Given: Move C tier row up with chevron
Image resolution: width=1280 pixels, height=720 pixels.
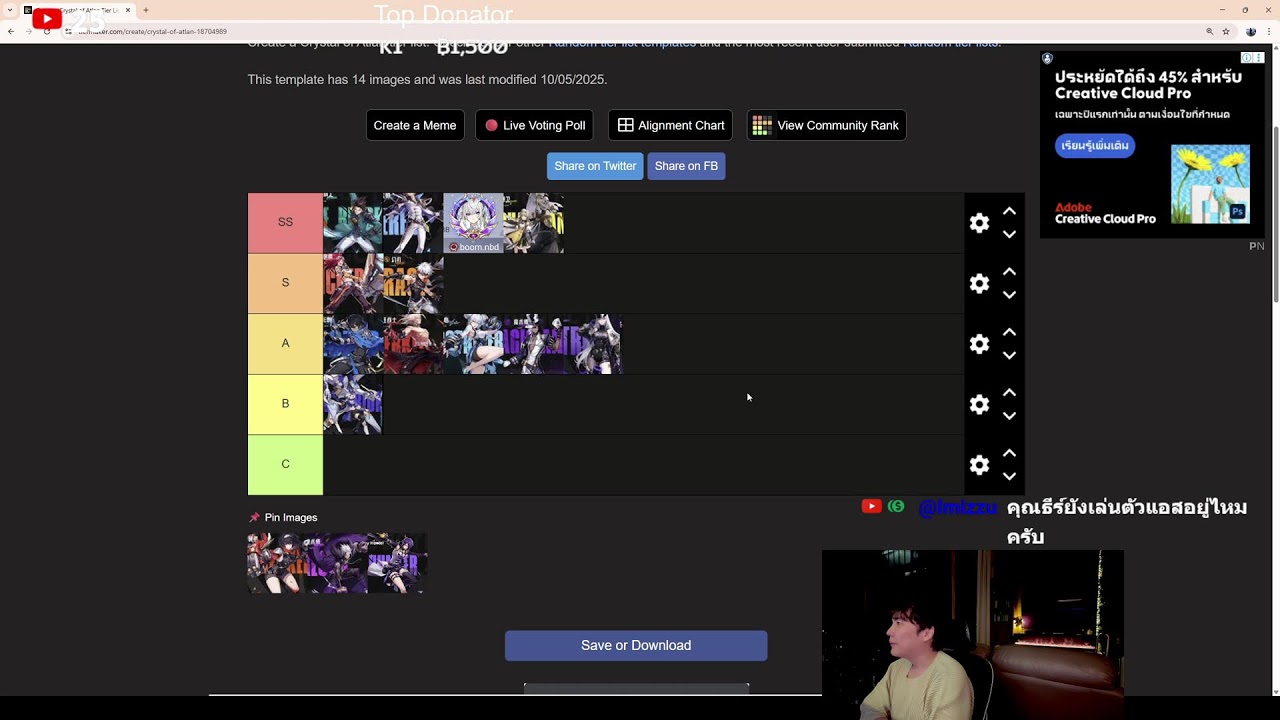Looking at the screenshot, I should tap(1009, 453).
